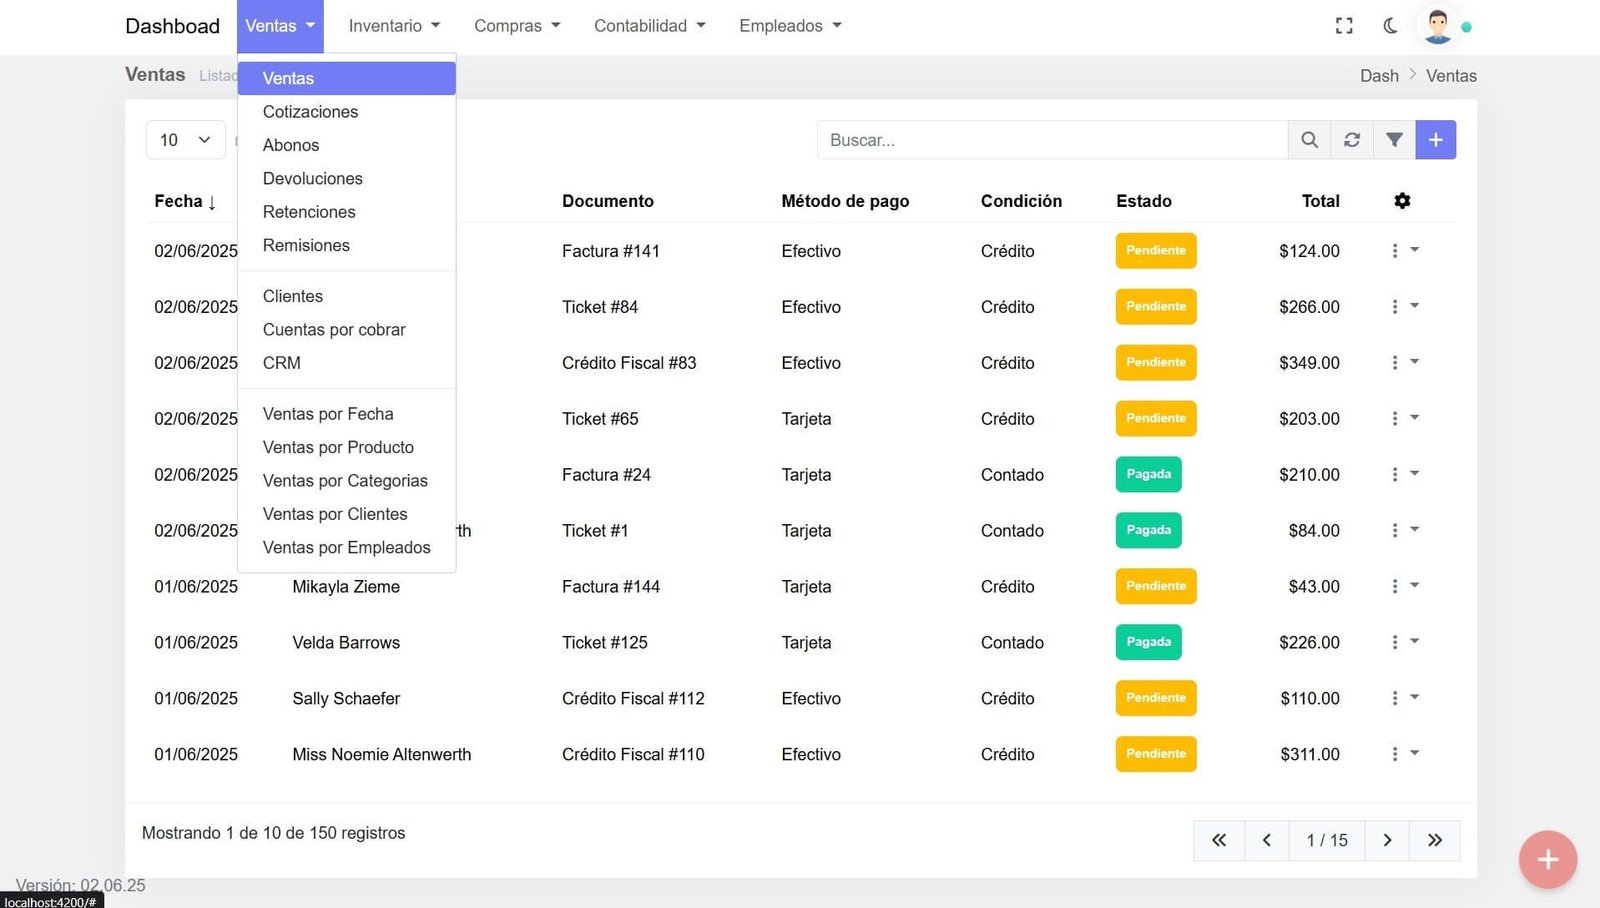Image resolution: width=1600 pixels, height=908 pixels.
Task: Click Pendiente badge for Ticket #84
Action: pos(1156,307)
